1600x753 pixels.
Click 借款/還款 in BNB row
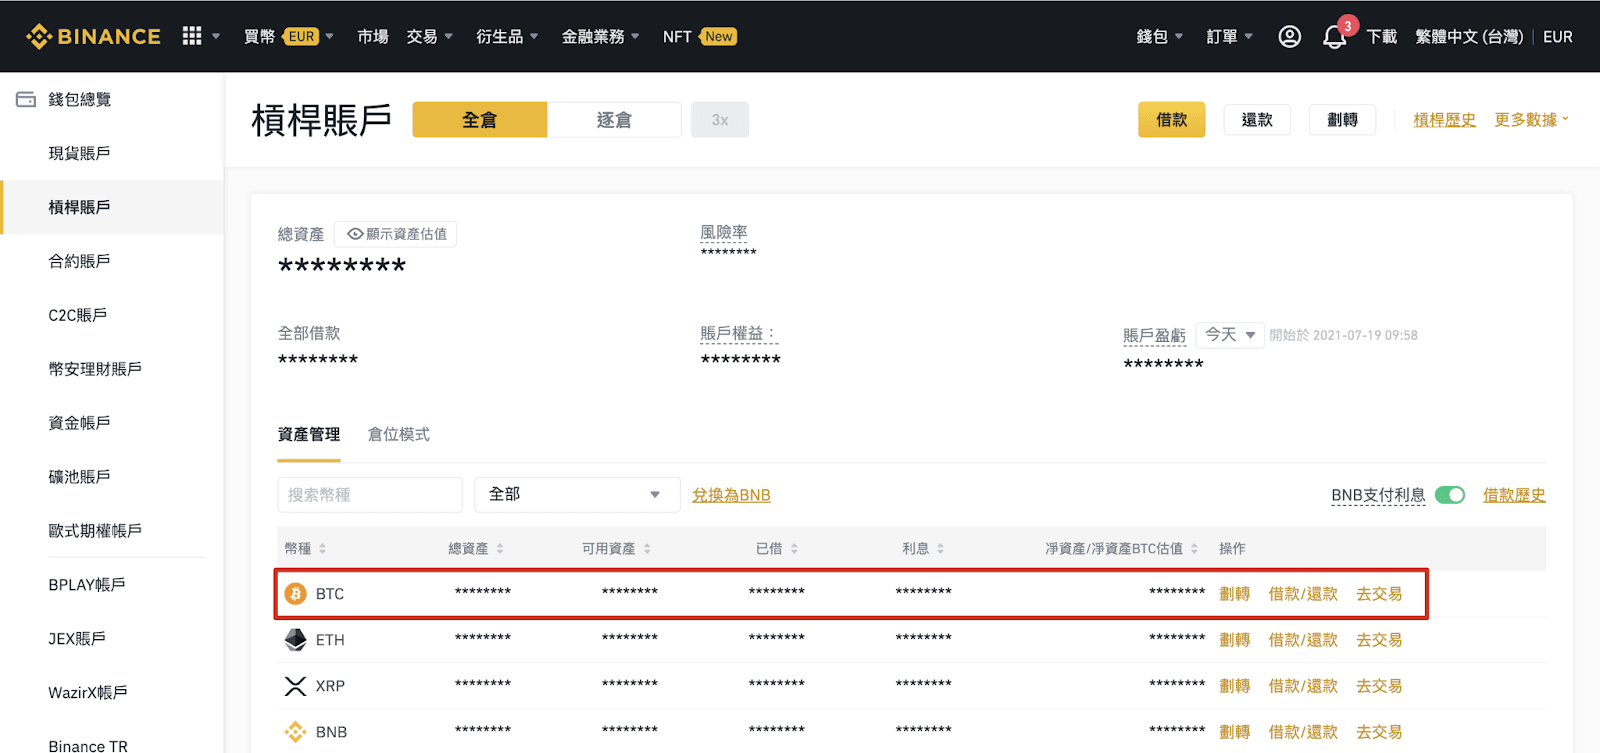click(1303, 732)
